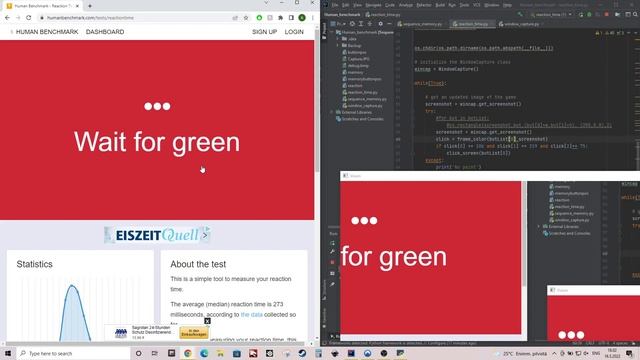
Task: Bookmark this page with the star icon
Action: [x=246, y=18]
